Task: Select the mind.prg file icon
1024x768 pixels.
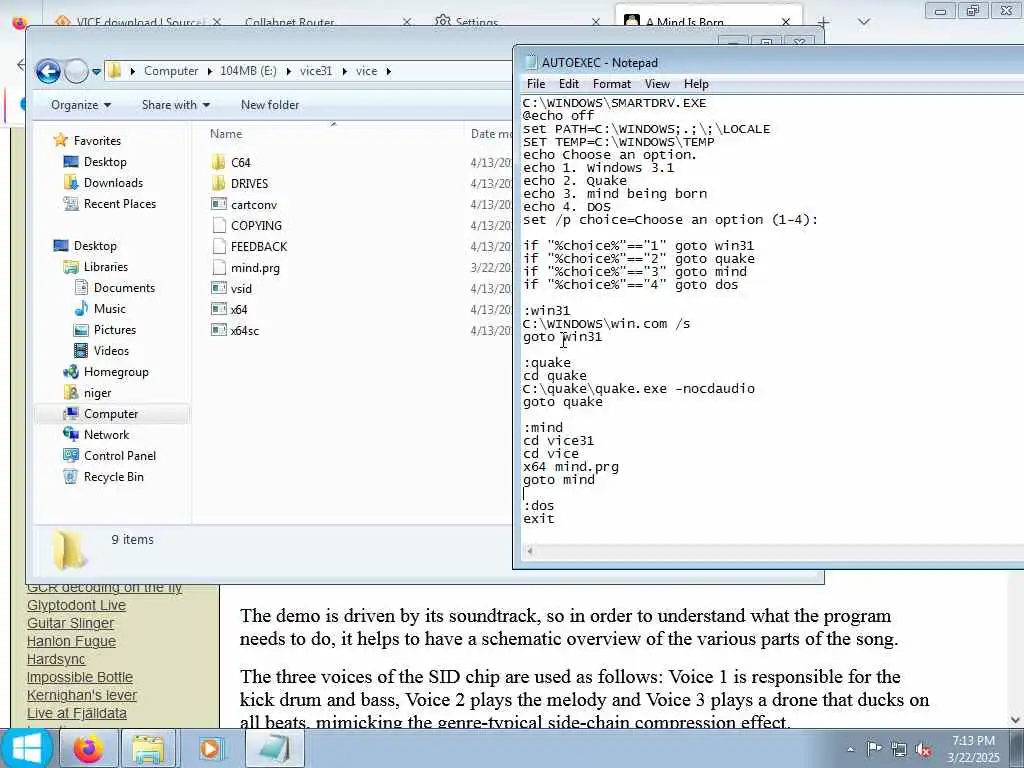Action: point(219,267)
